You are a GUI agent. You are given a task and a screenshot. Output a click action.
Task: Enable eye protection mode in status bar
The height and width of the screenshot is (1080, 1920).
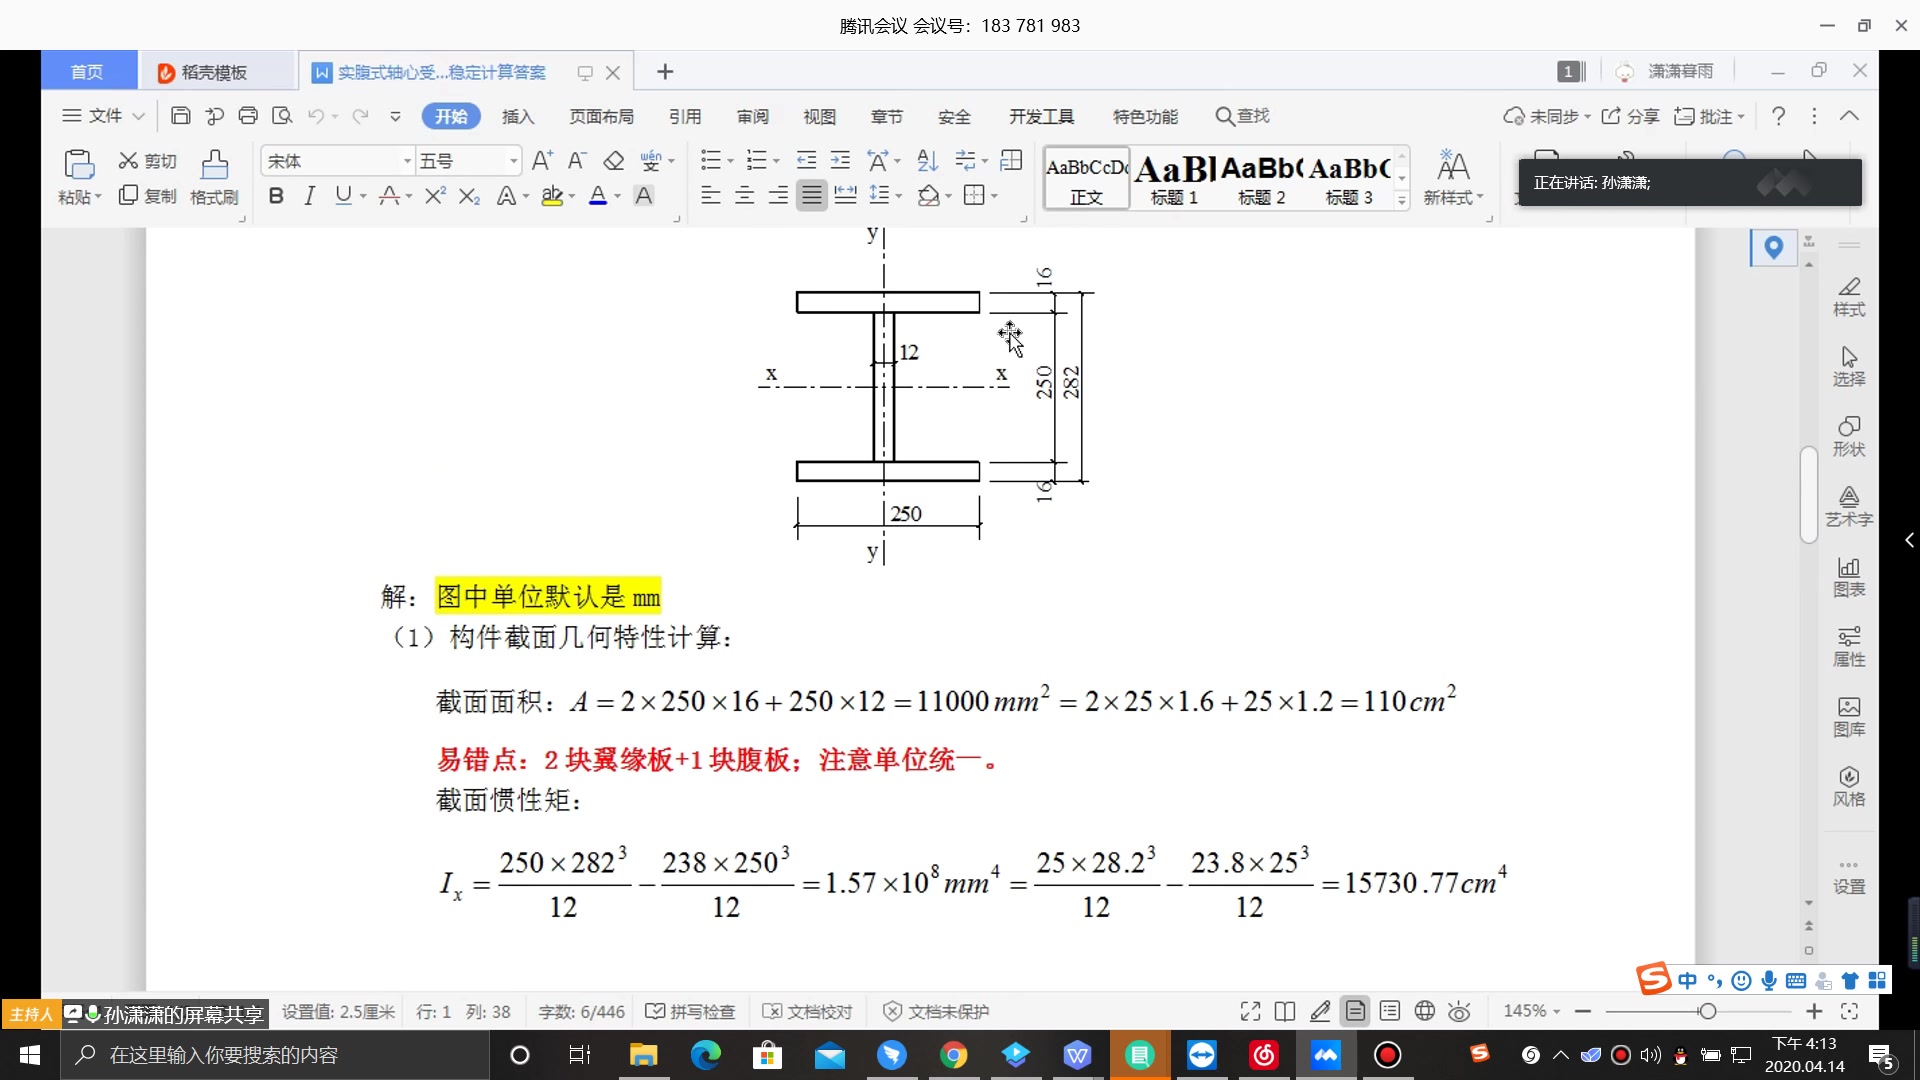tap(1459, 1011)
